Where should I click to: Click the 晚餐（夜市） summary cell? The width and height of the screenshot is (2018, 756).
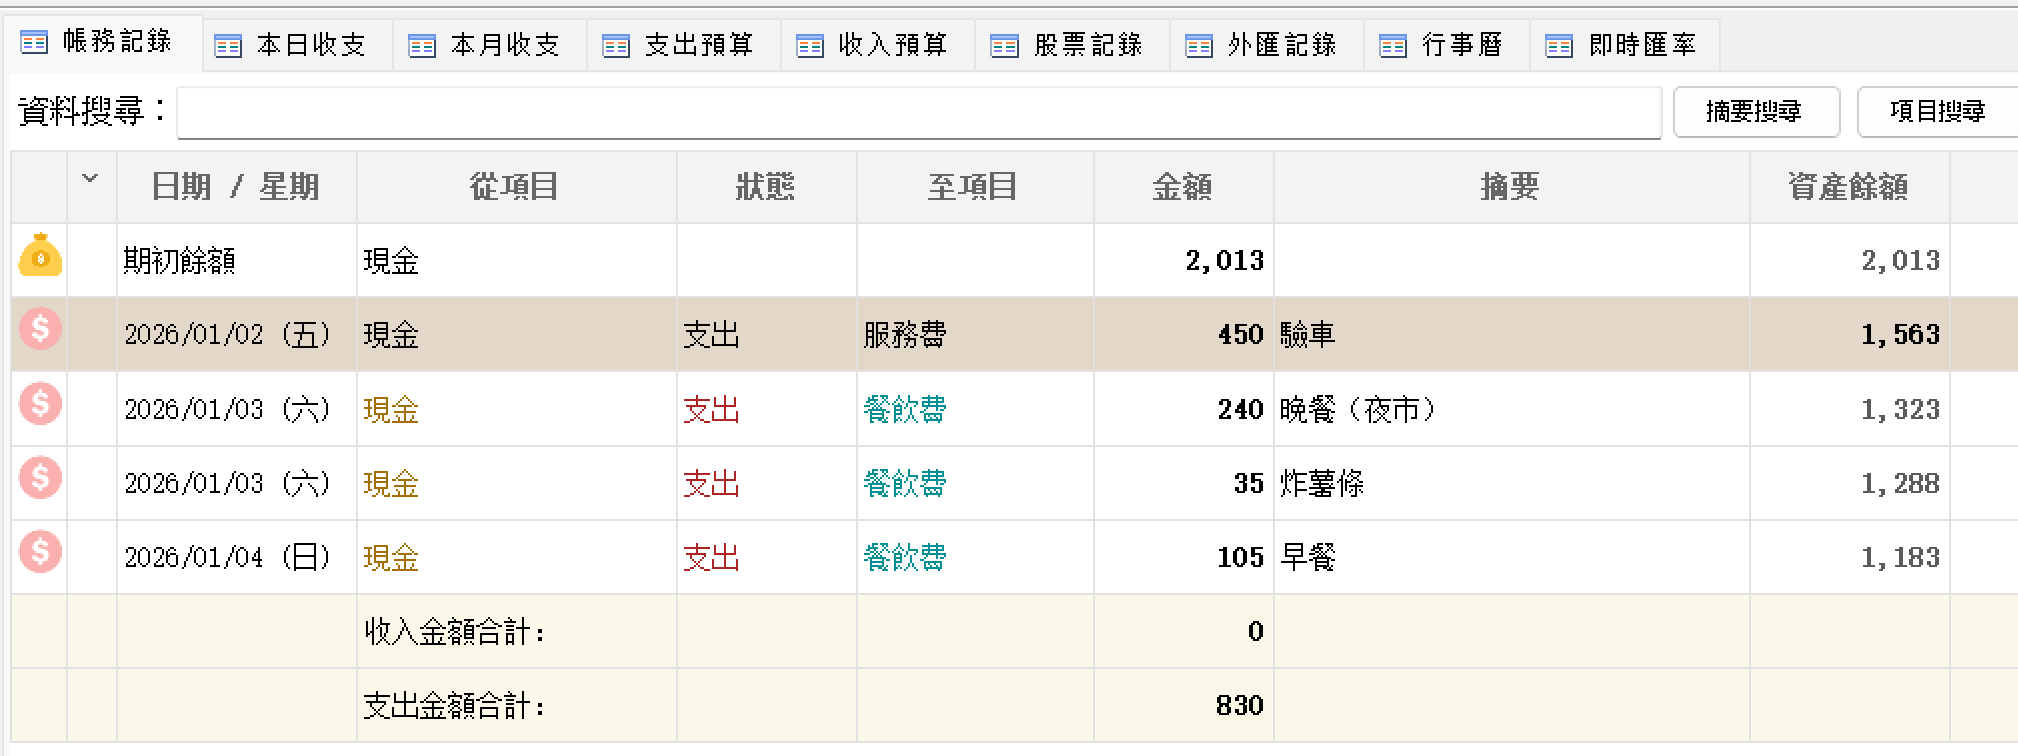click(x=1512, y=409)
